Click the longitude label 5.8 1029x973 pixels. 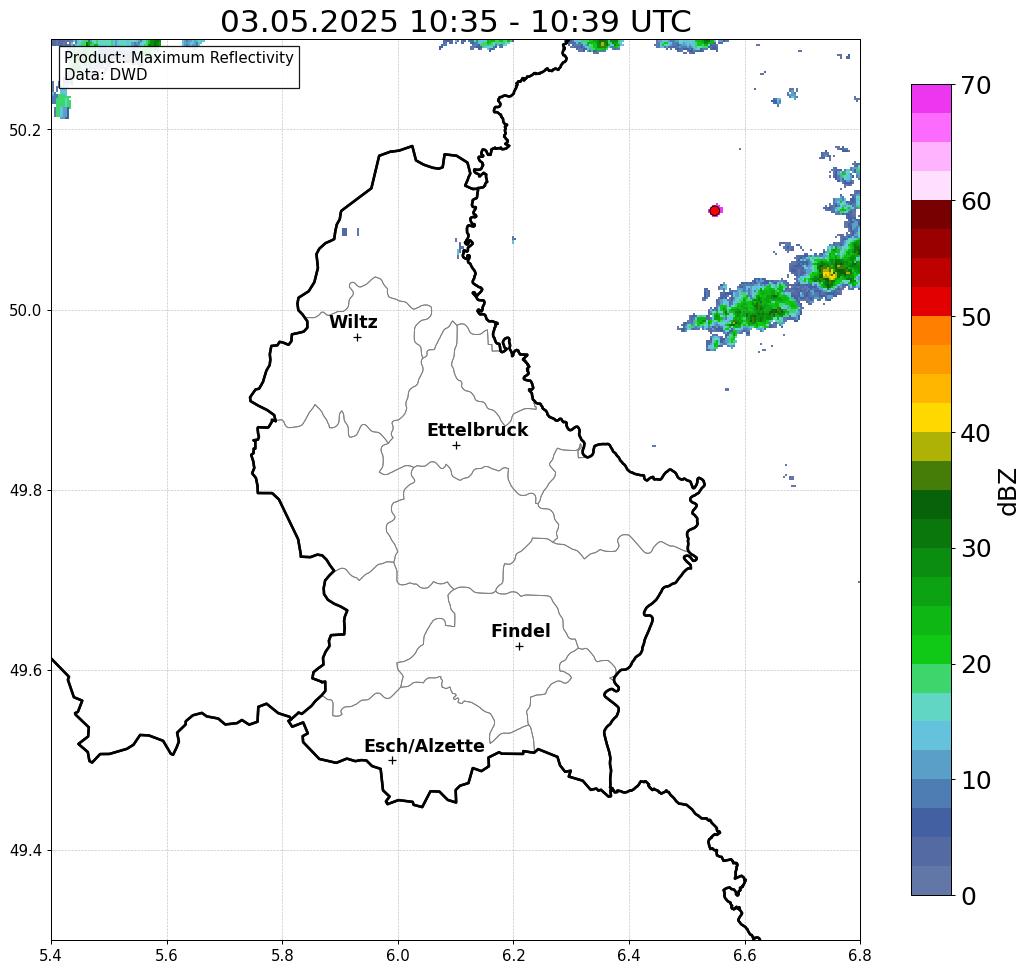click(x=282, y=955)
